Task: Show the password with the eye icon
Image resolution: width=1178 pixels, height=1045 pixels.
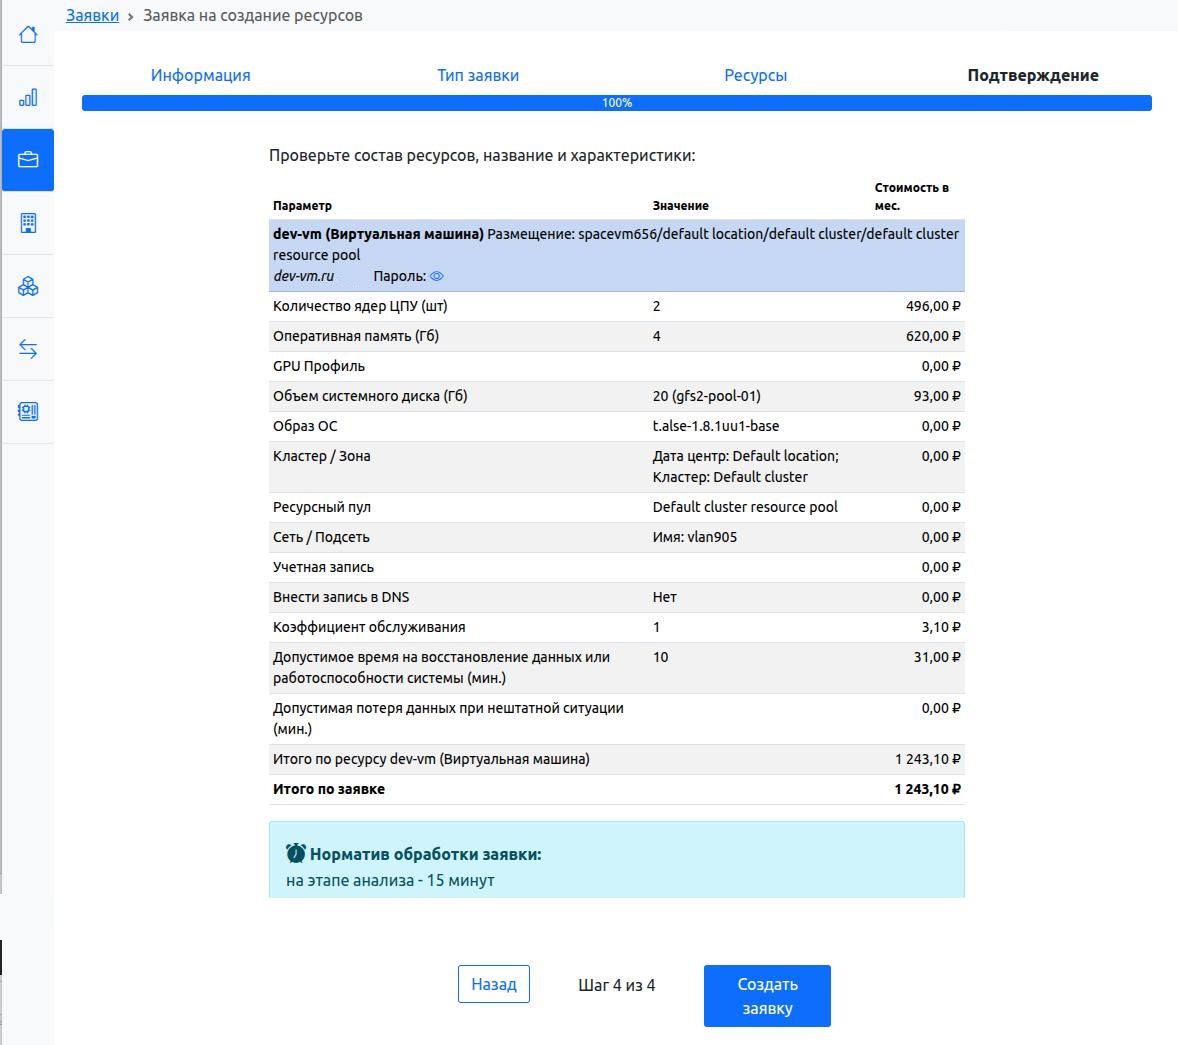Action: pos(437,276)
